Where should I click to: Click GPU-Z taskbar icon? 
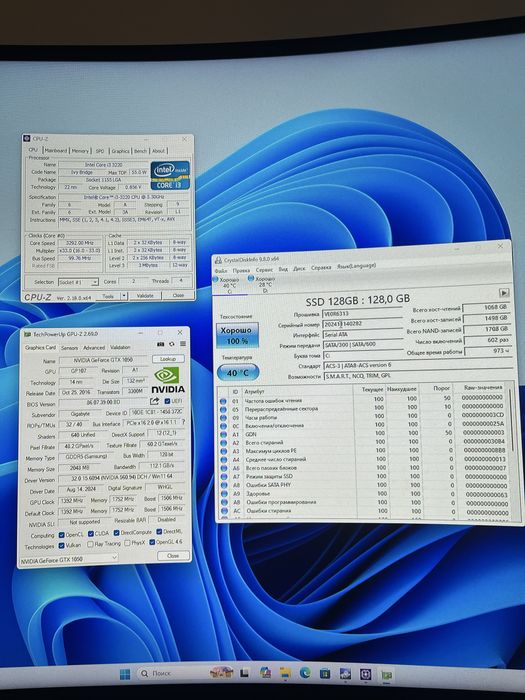pos(386,675)
